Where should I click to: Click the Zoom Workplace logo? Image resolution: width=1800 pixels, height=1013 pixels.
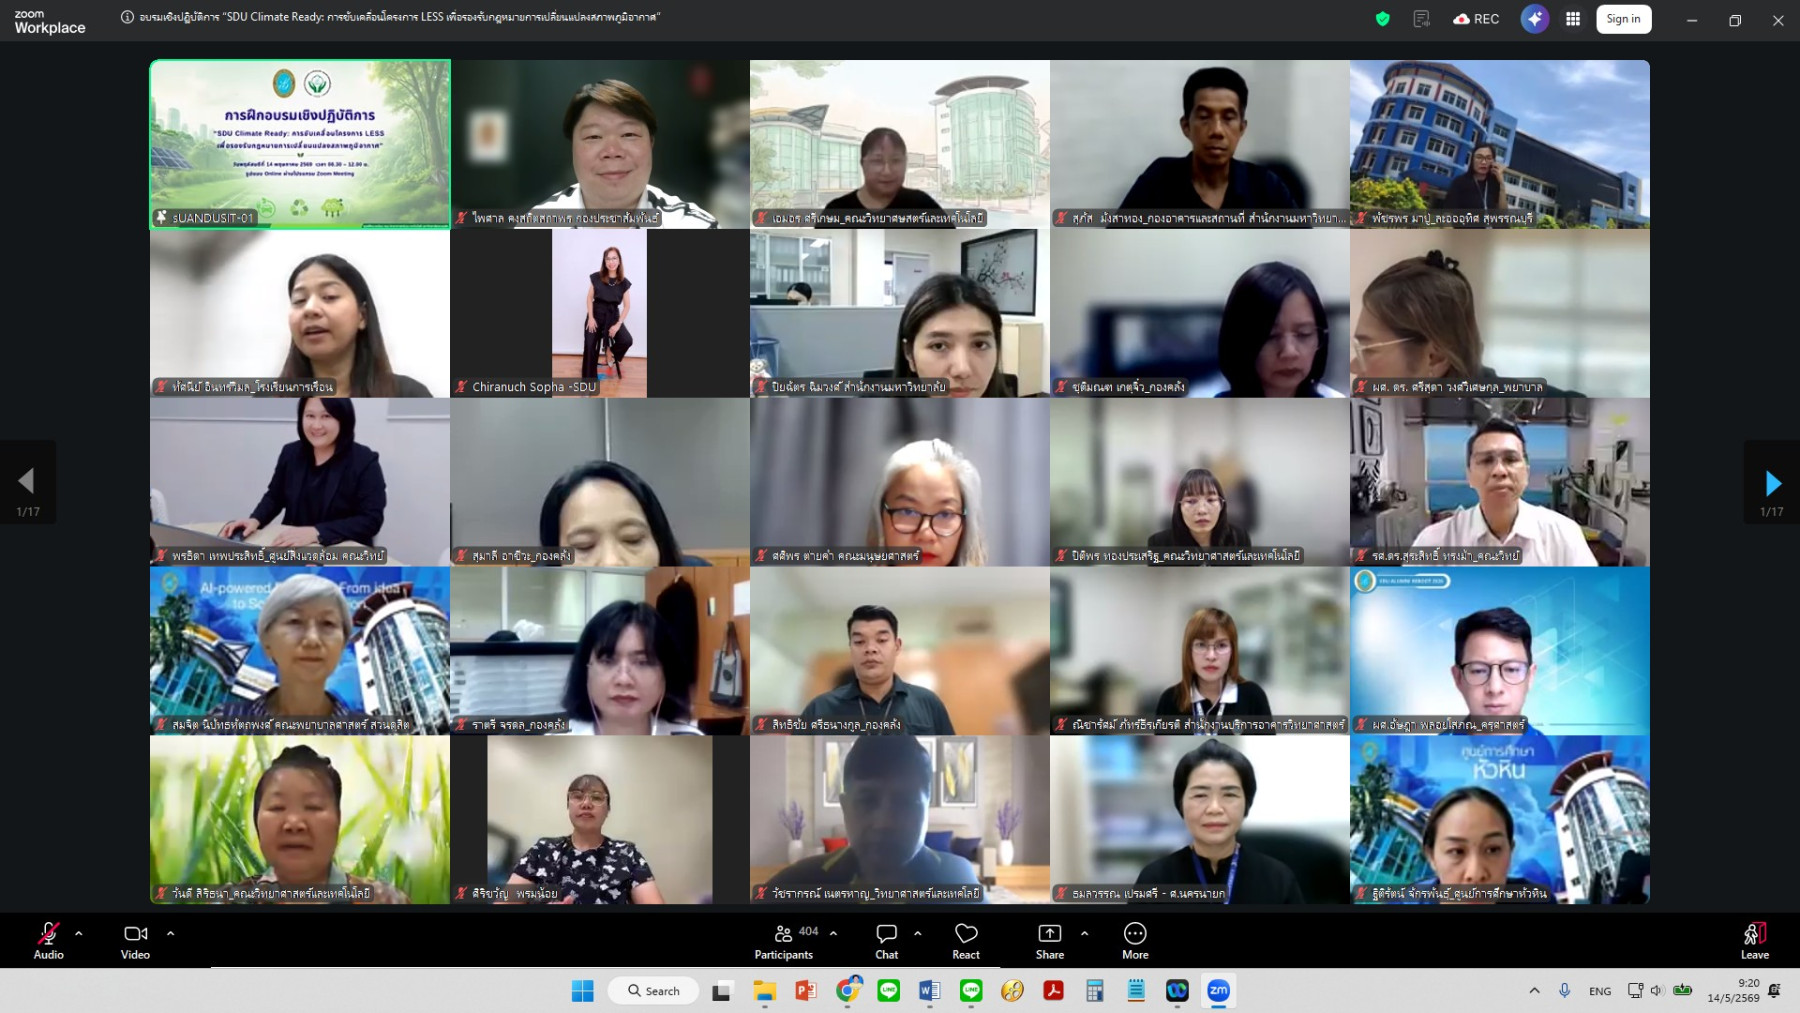coord(49,22)
